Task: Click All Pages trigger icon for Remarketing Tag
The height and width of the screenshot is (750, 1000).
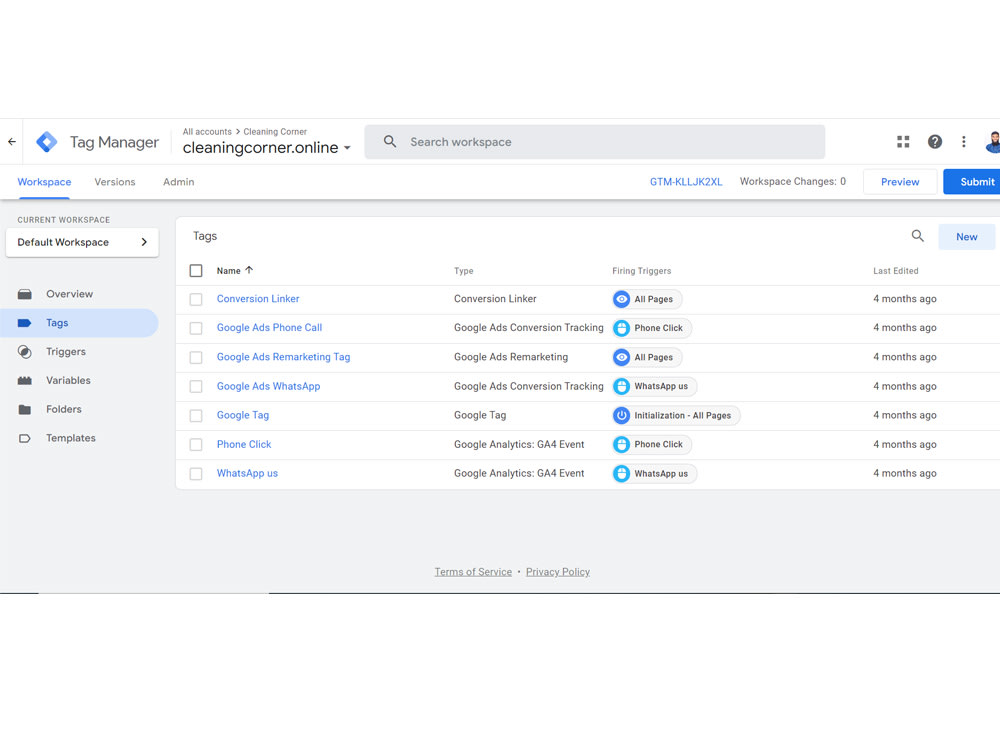Action: pos(621,357)
